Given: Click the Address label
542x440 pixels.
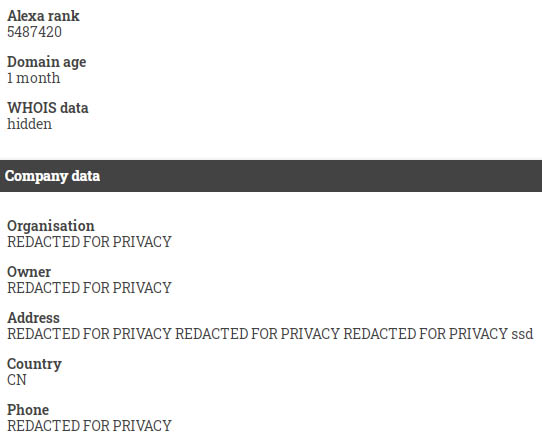Looking at the screenshot, I should pyautogui.click(x=34, y=318).
